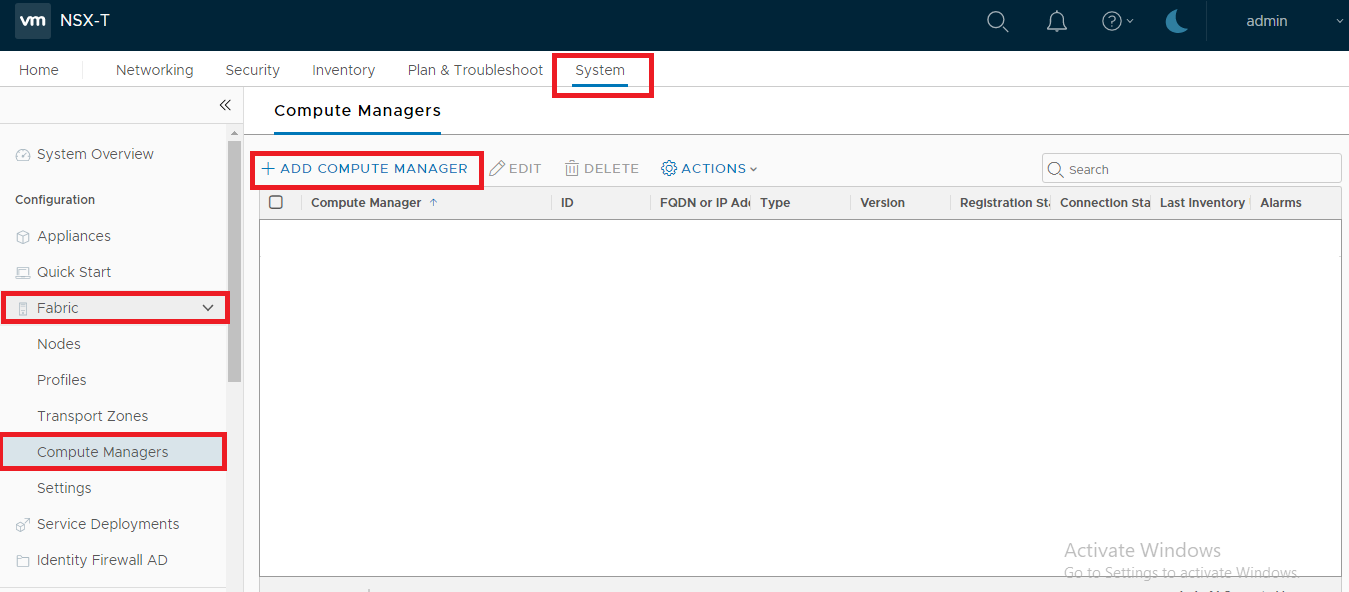Screen dimensions: 1349x592
Task: Open the help question mark menu
Action: [1117, 21]
